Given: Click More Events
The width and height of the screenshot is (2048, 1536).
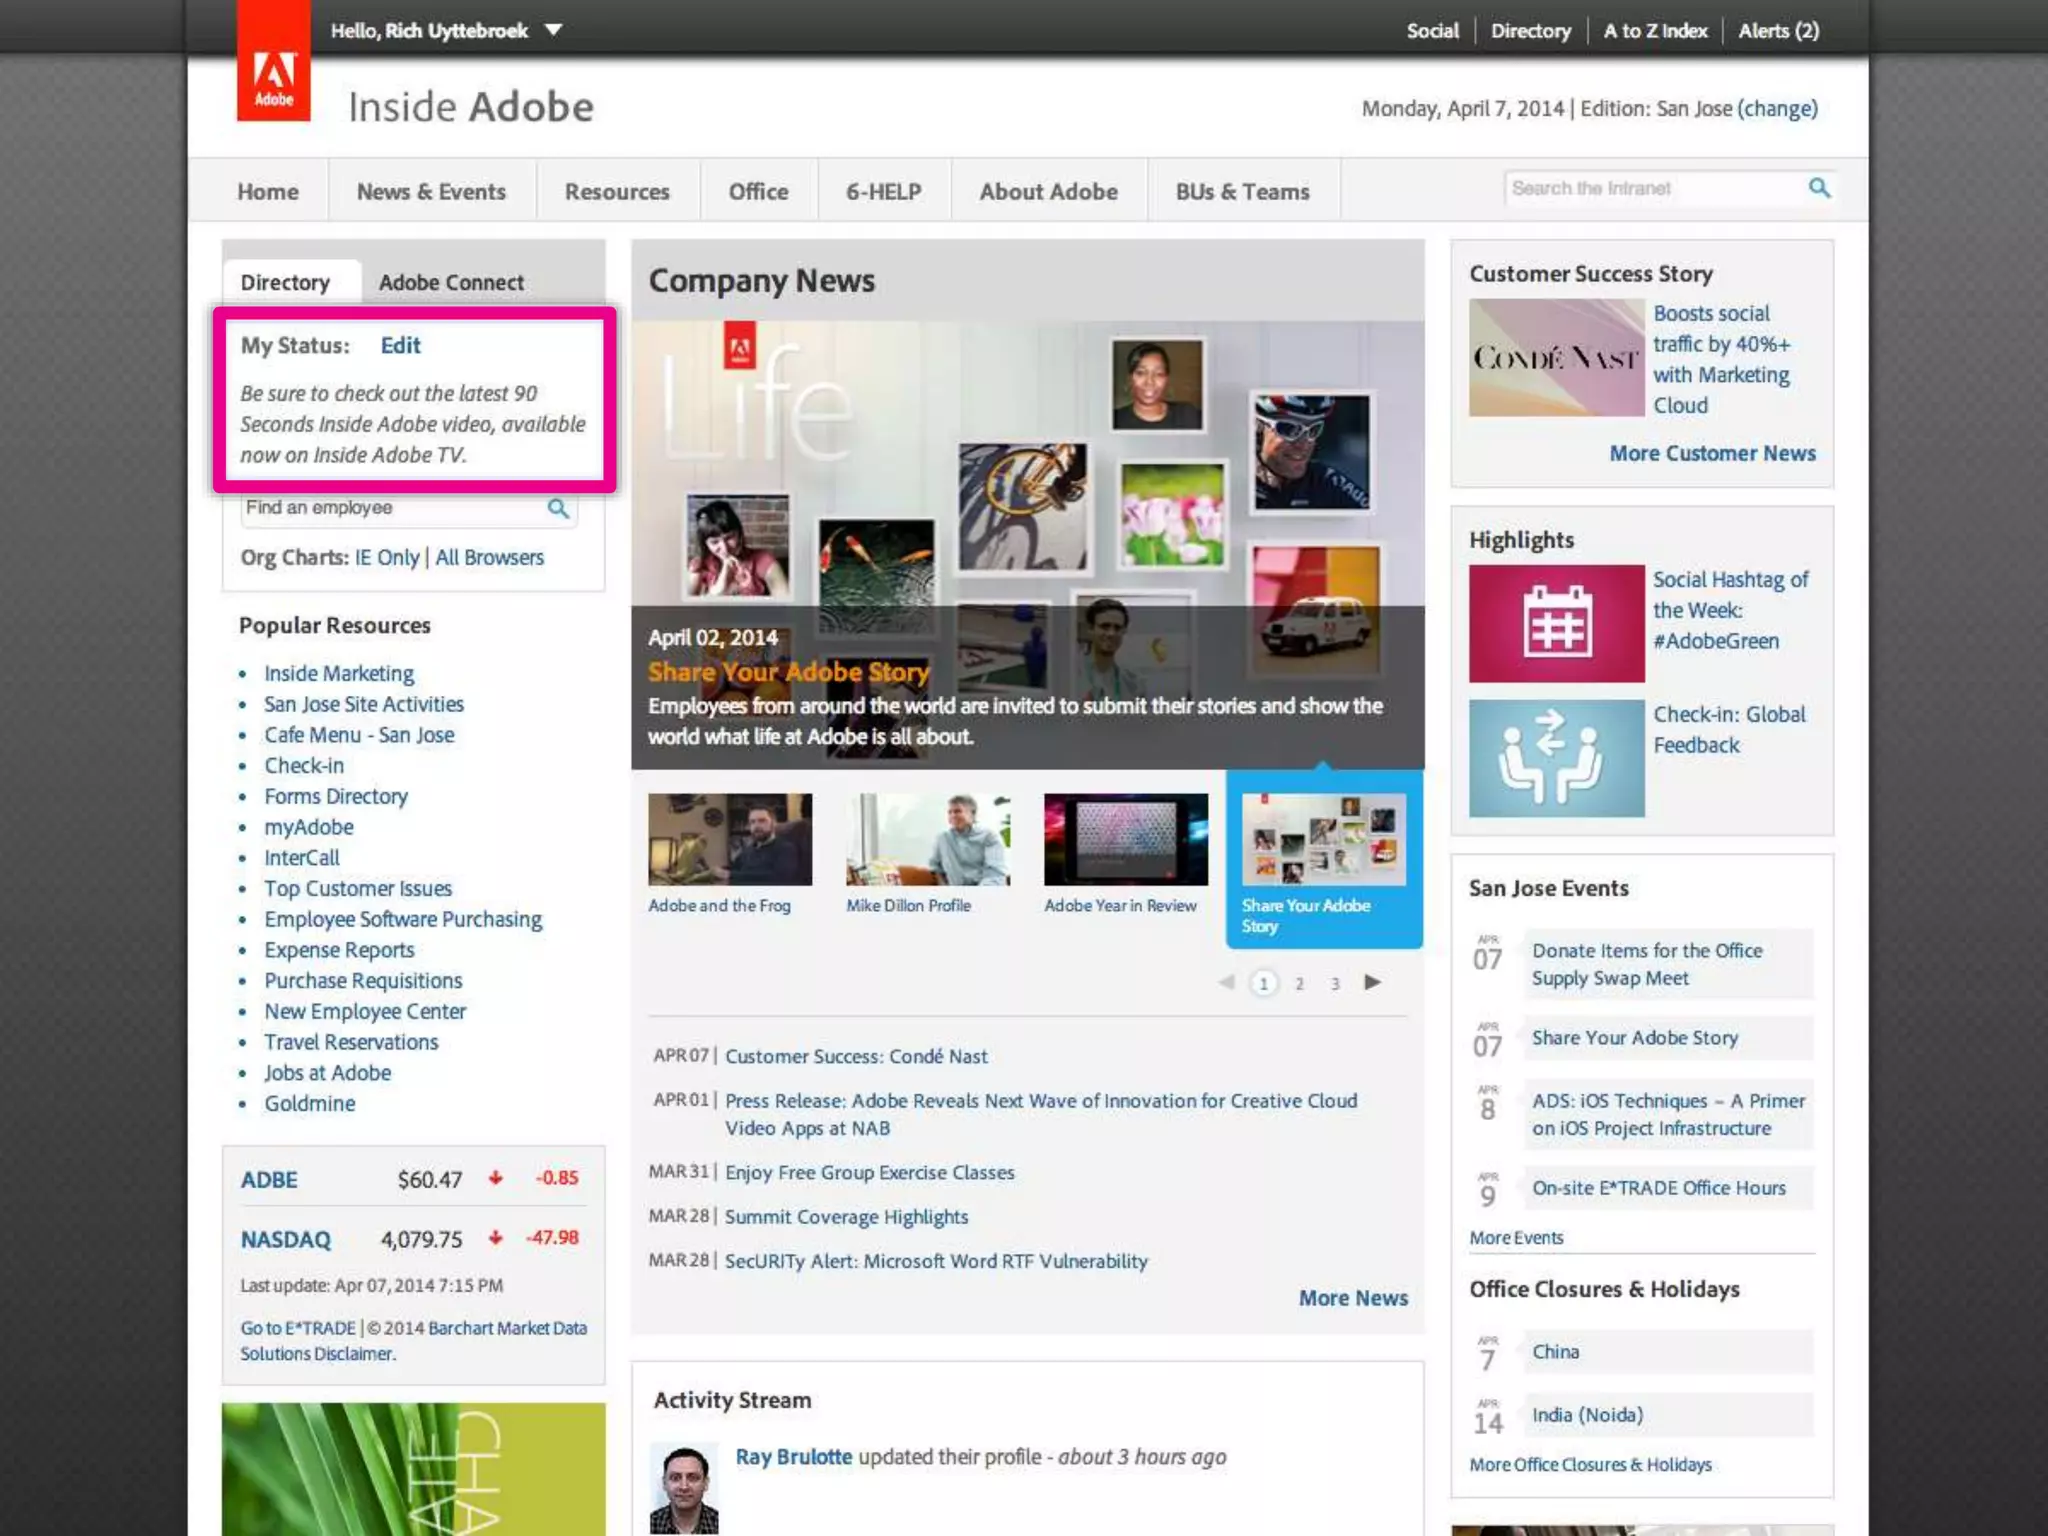Looking at the screenshot, I should 1516,1237.
